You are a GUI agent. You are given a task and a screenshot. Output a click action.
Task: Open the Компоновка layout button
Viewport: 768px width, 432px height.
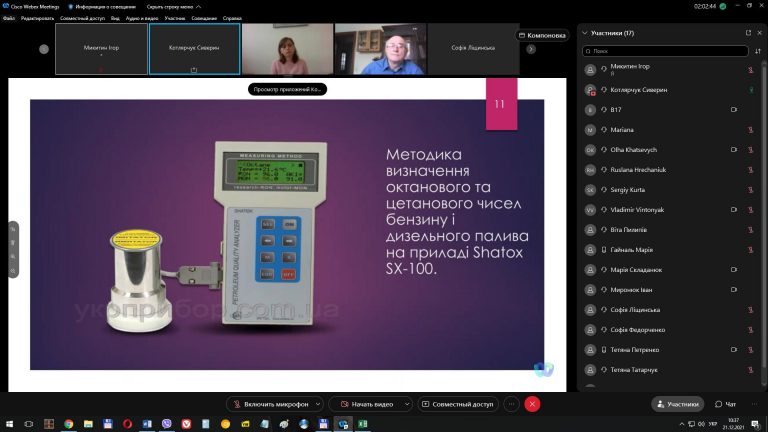click(x=542, y=35)
